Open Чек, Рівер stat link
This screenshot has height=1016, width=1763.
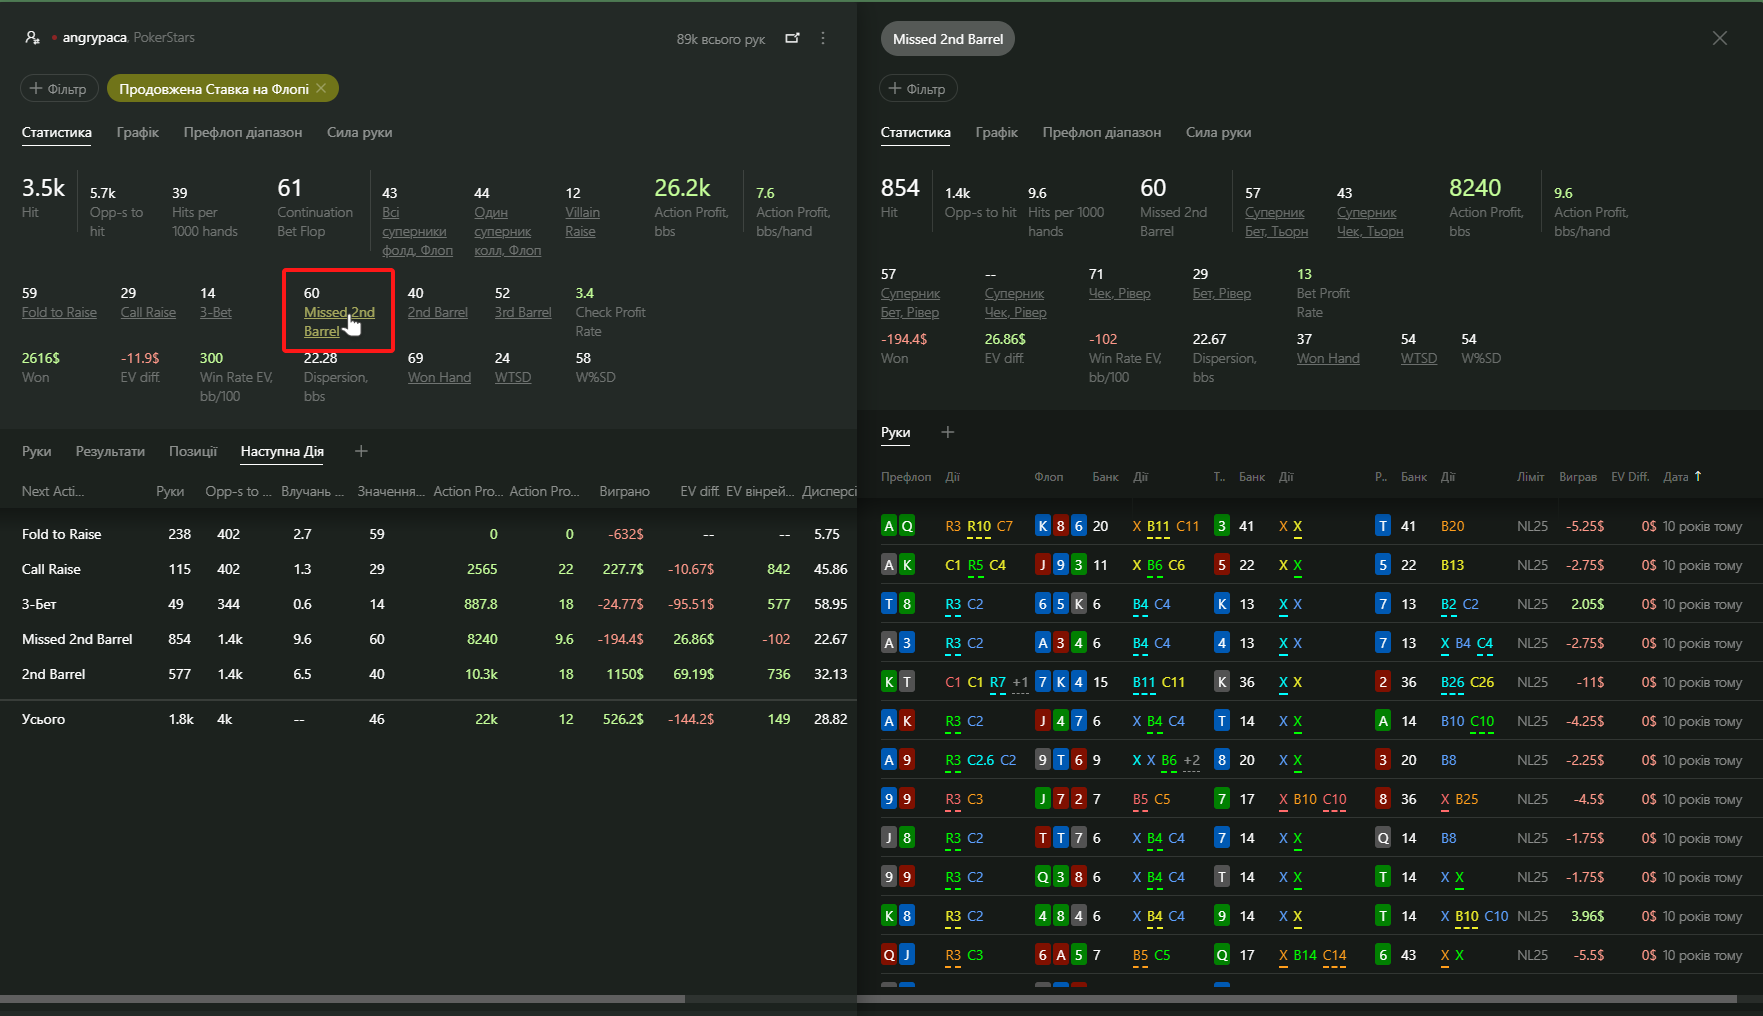pyautogui.click(x=1119, y=293)
